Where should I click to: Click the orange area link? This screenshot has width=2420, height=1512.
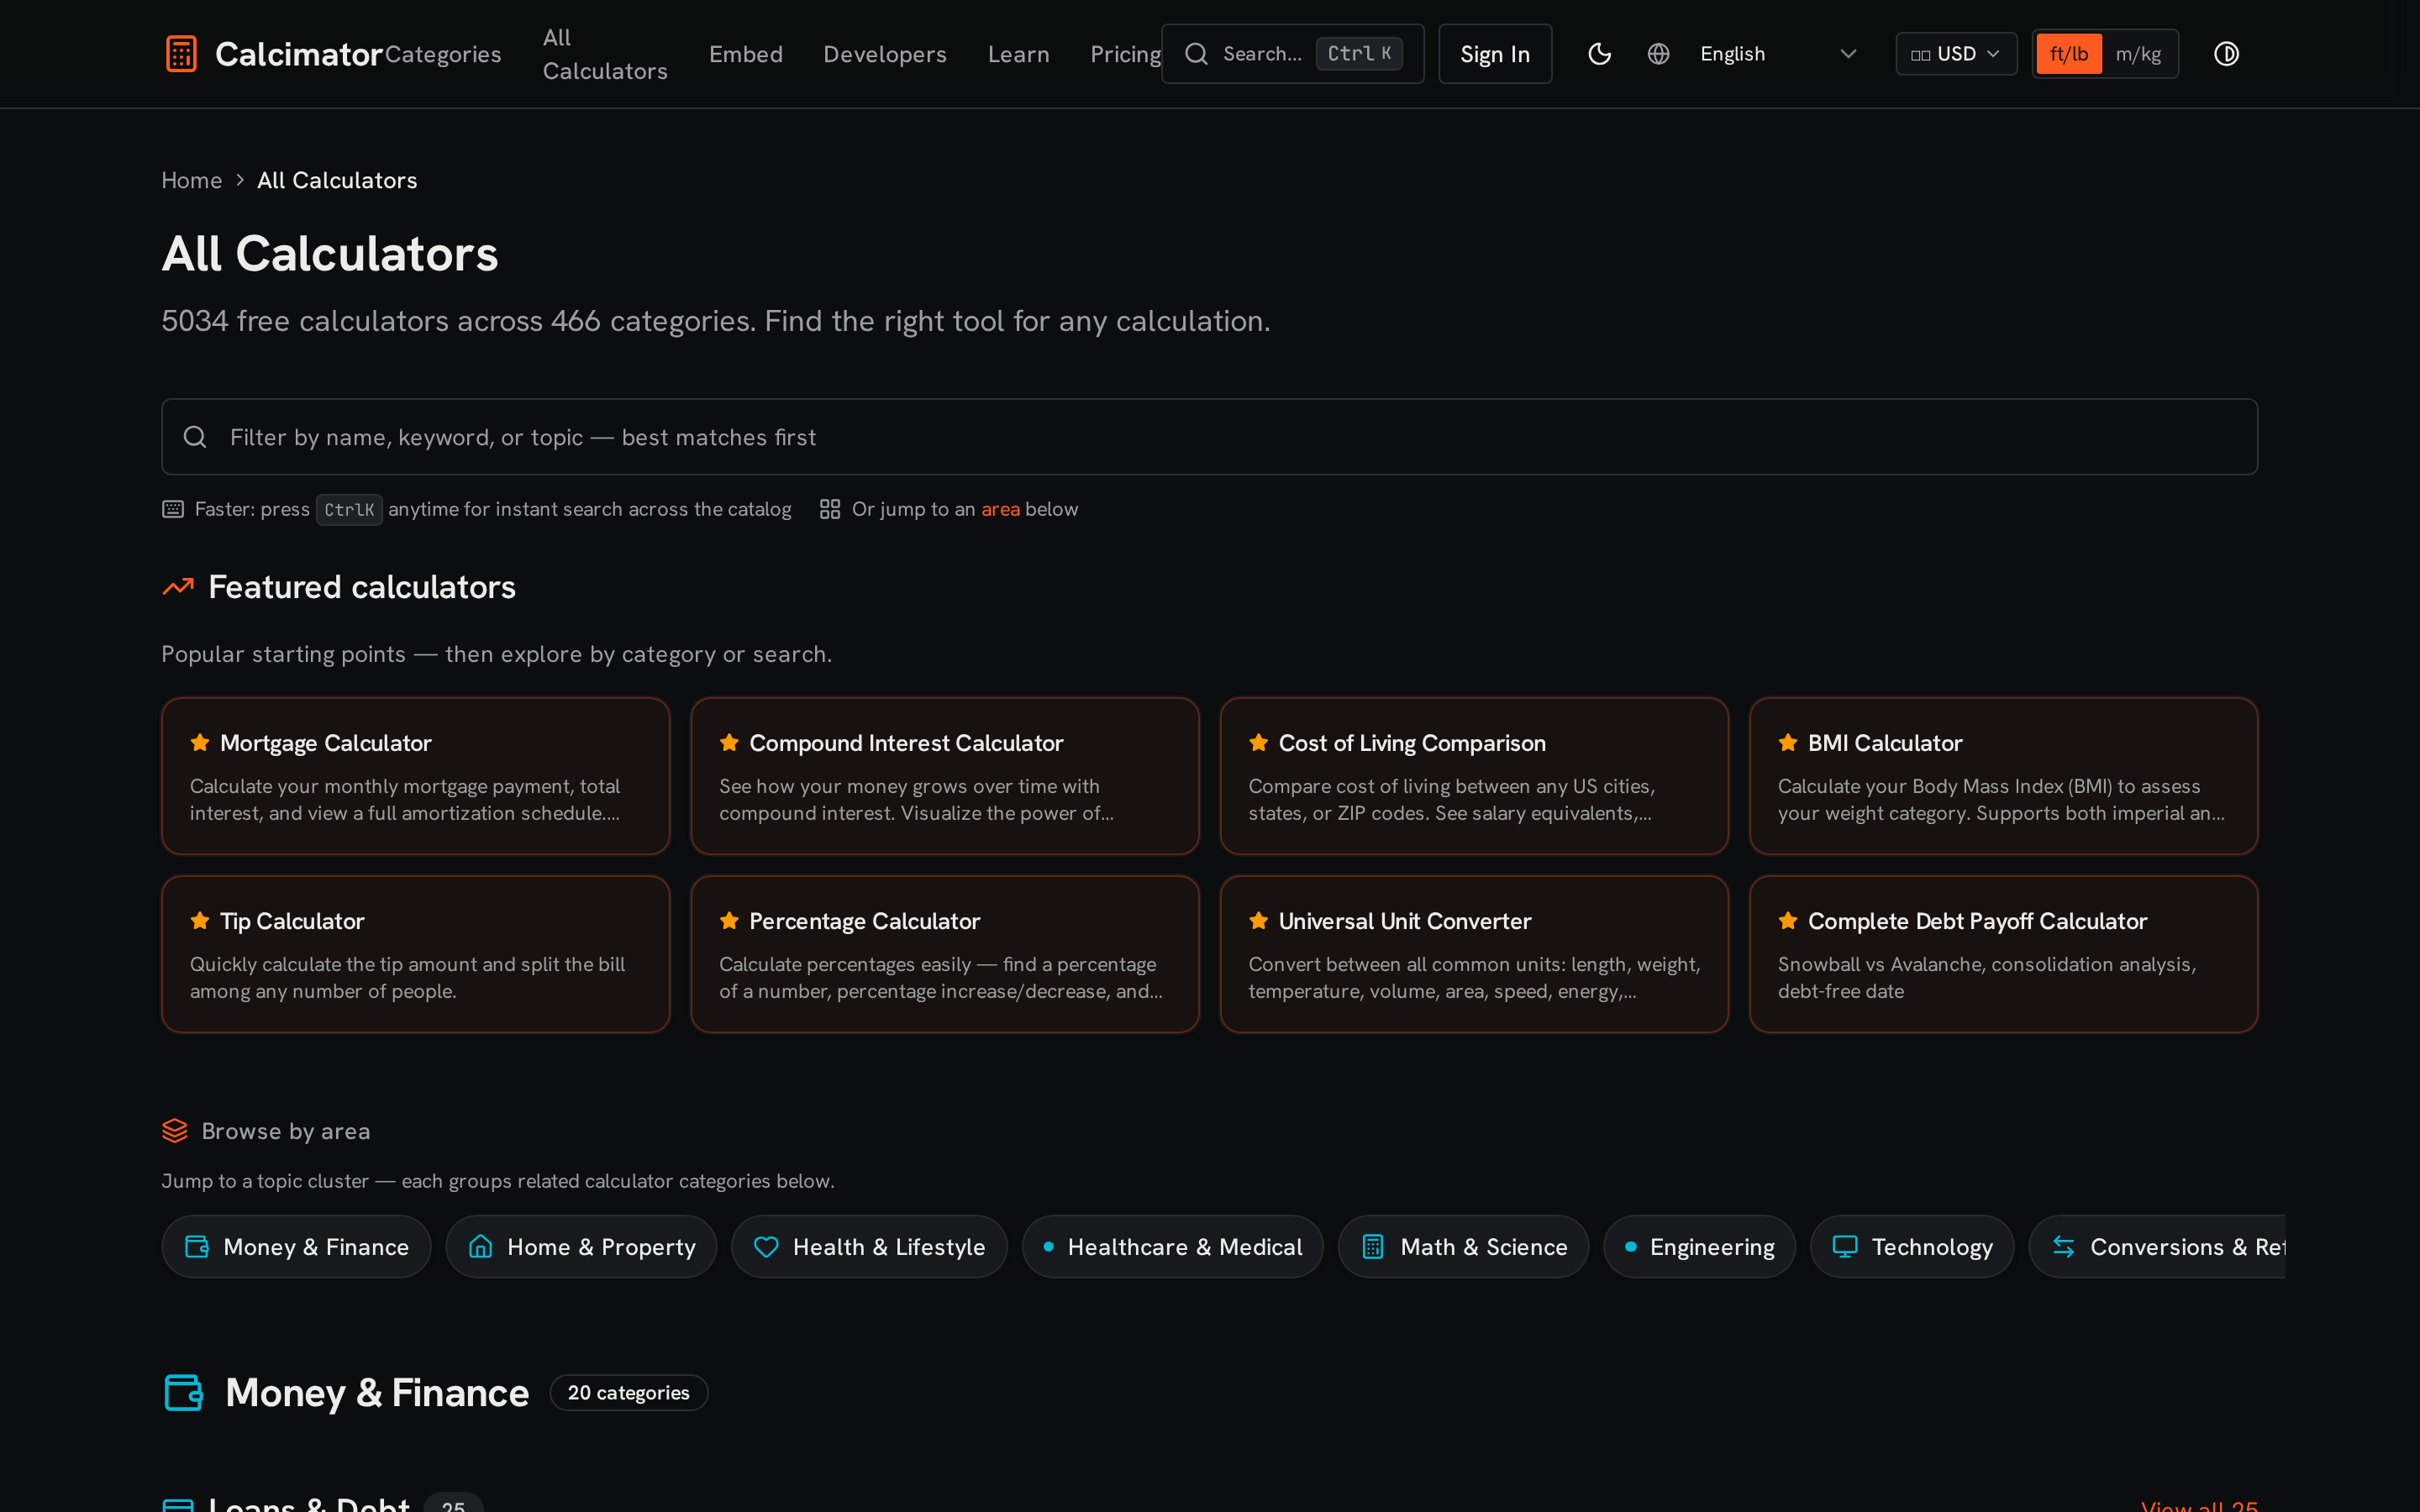(x=1000, y=509)
